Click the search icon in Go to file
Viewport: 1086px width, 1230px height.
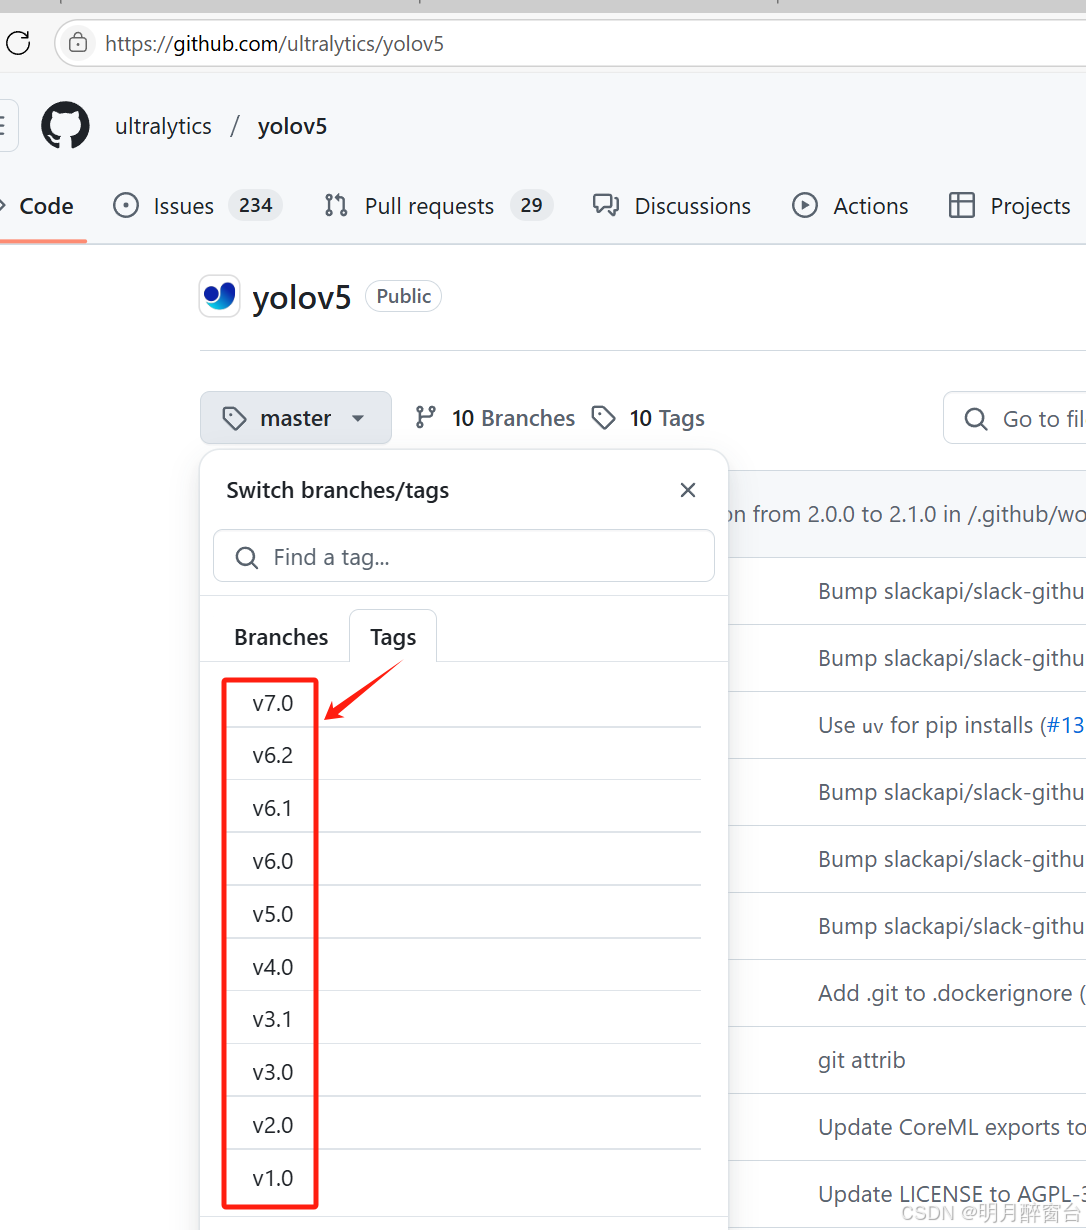975,419
